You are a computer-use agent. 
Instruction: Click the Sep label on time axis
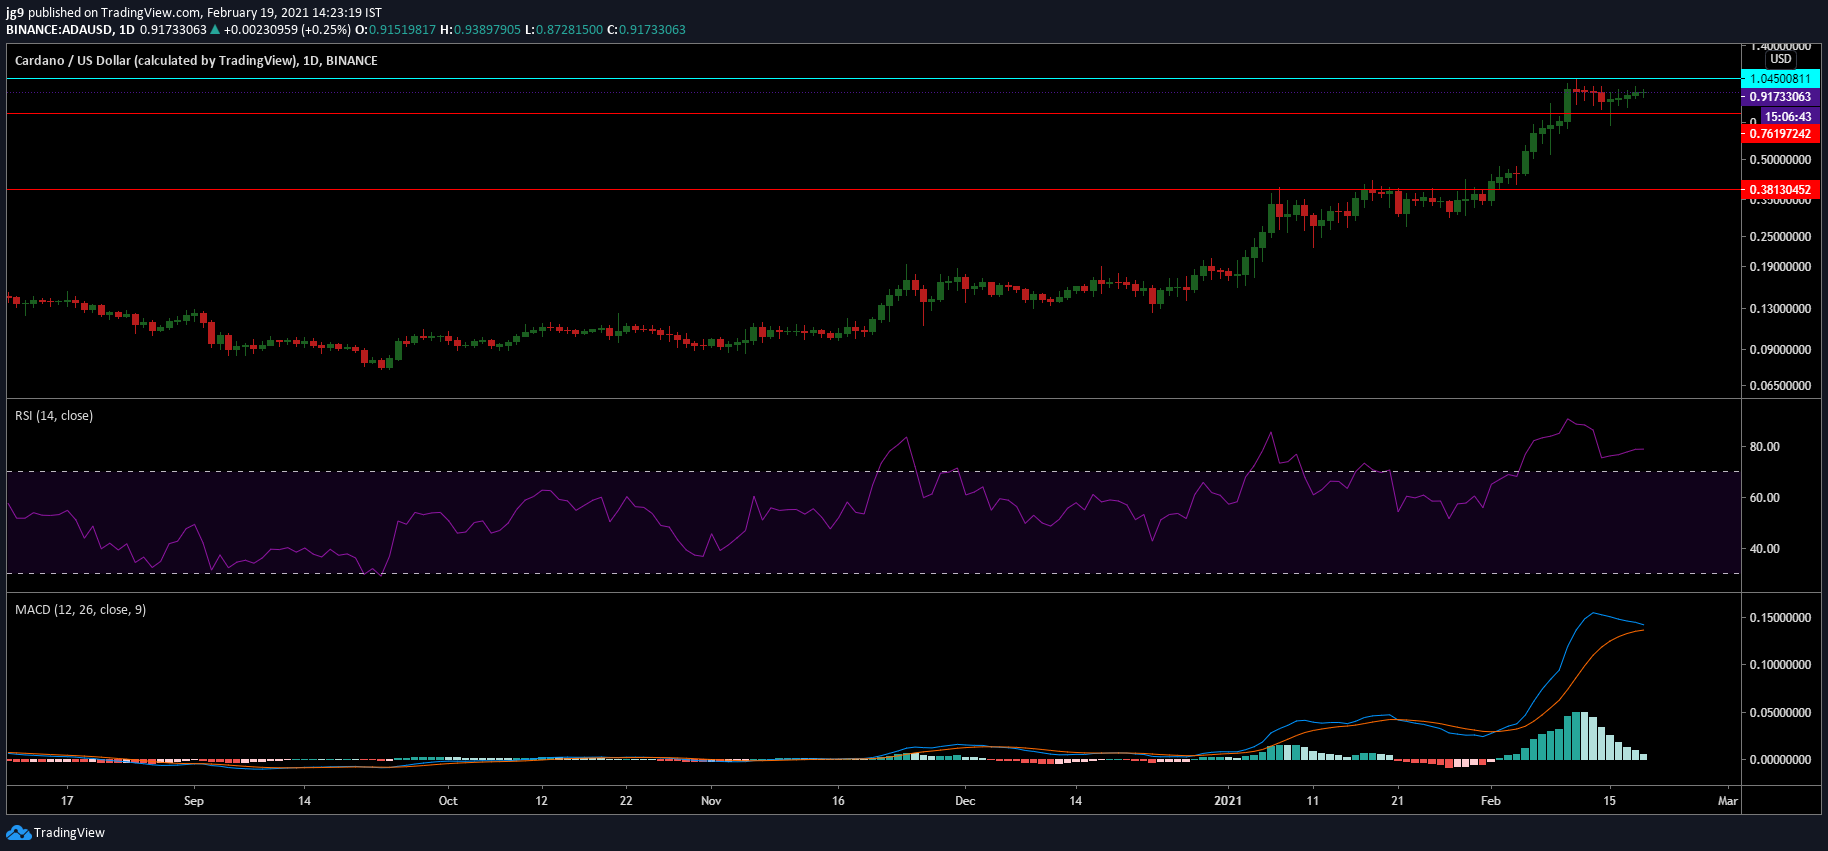[194, 801]
